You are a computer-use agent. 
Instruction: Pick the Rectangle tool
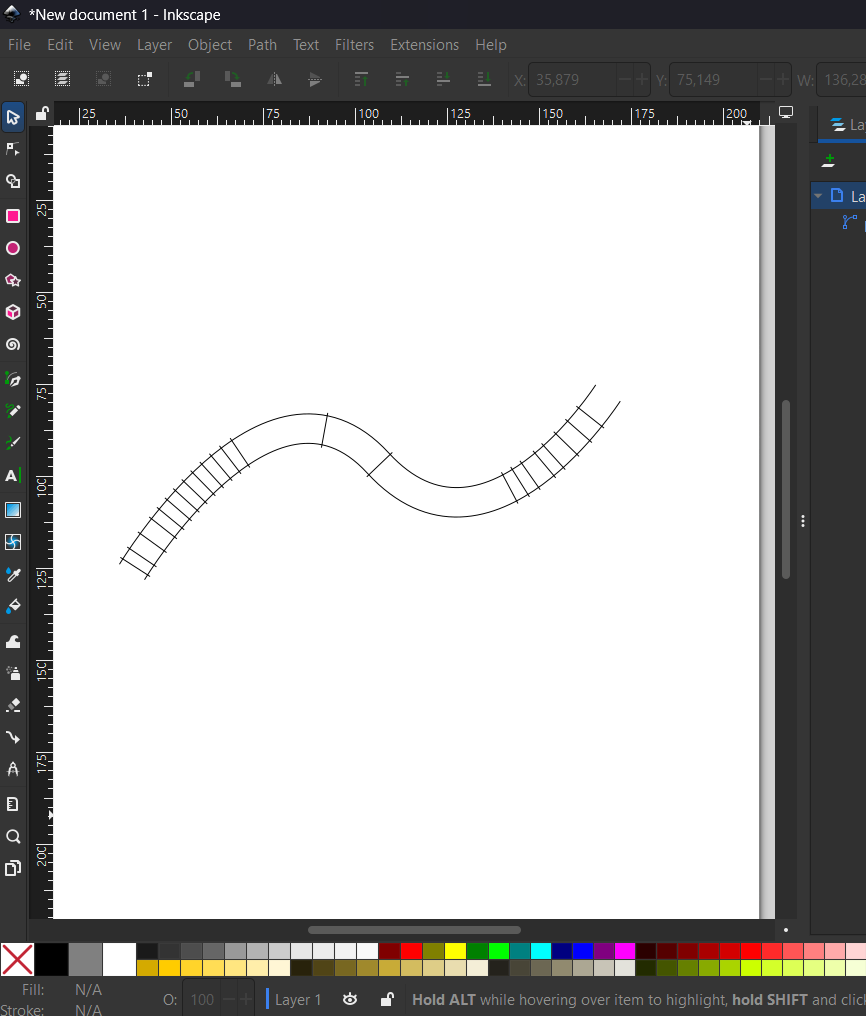pos(13,216)
